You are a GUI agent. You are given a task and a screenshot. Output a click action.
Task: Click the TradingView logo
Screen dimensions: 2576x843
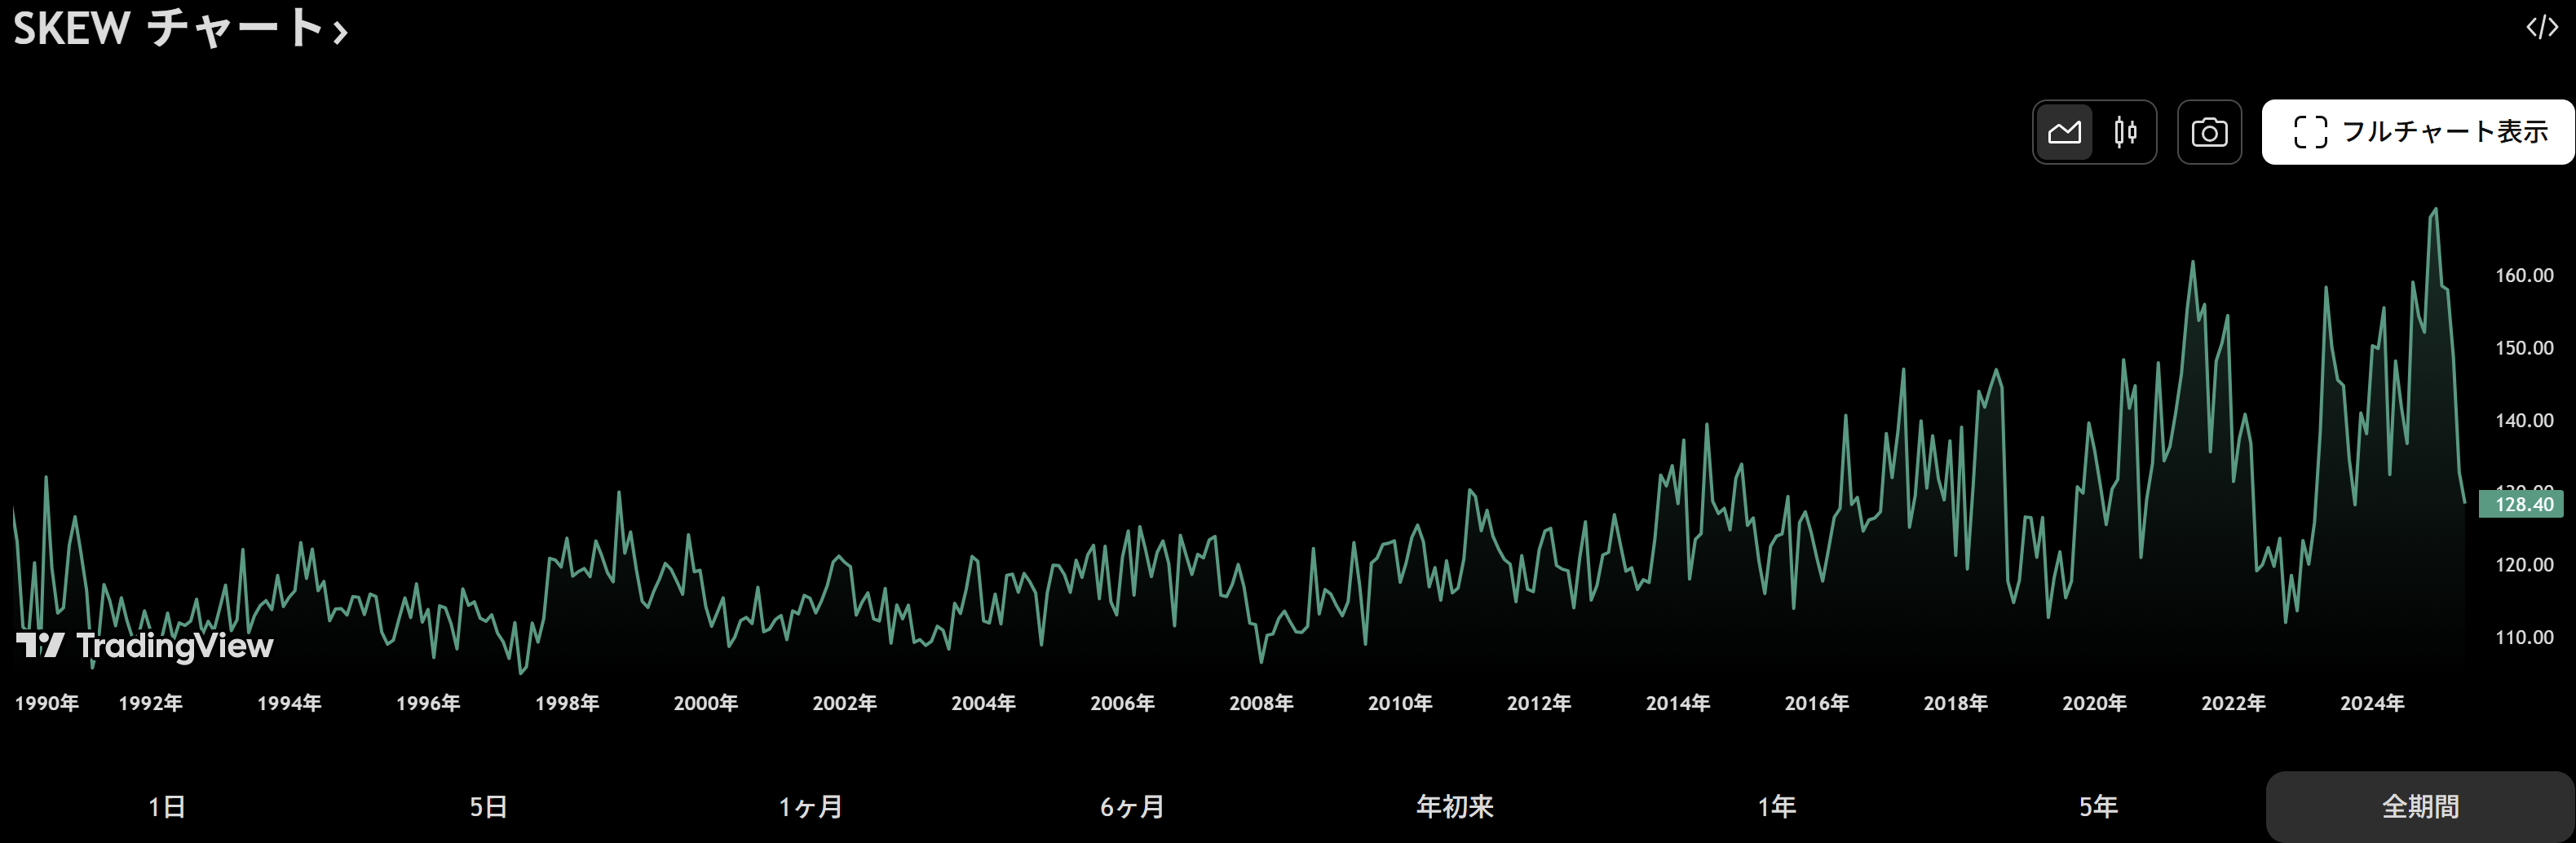145,646
